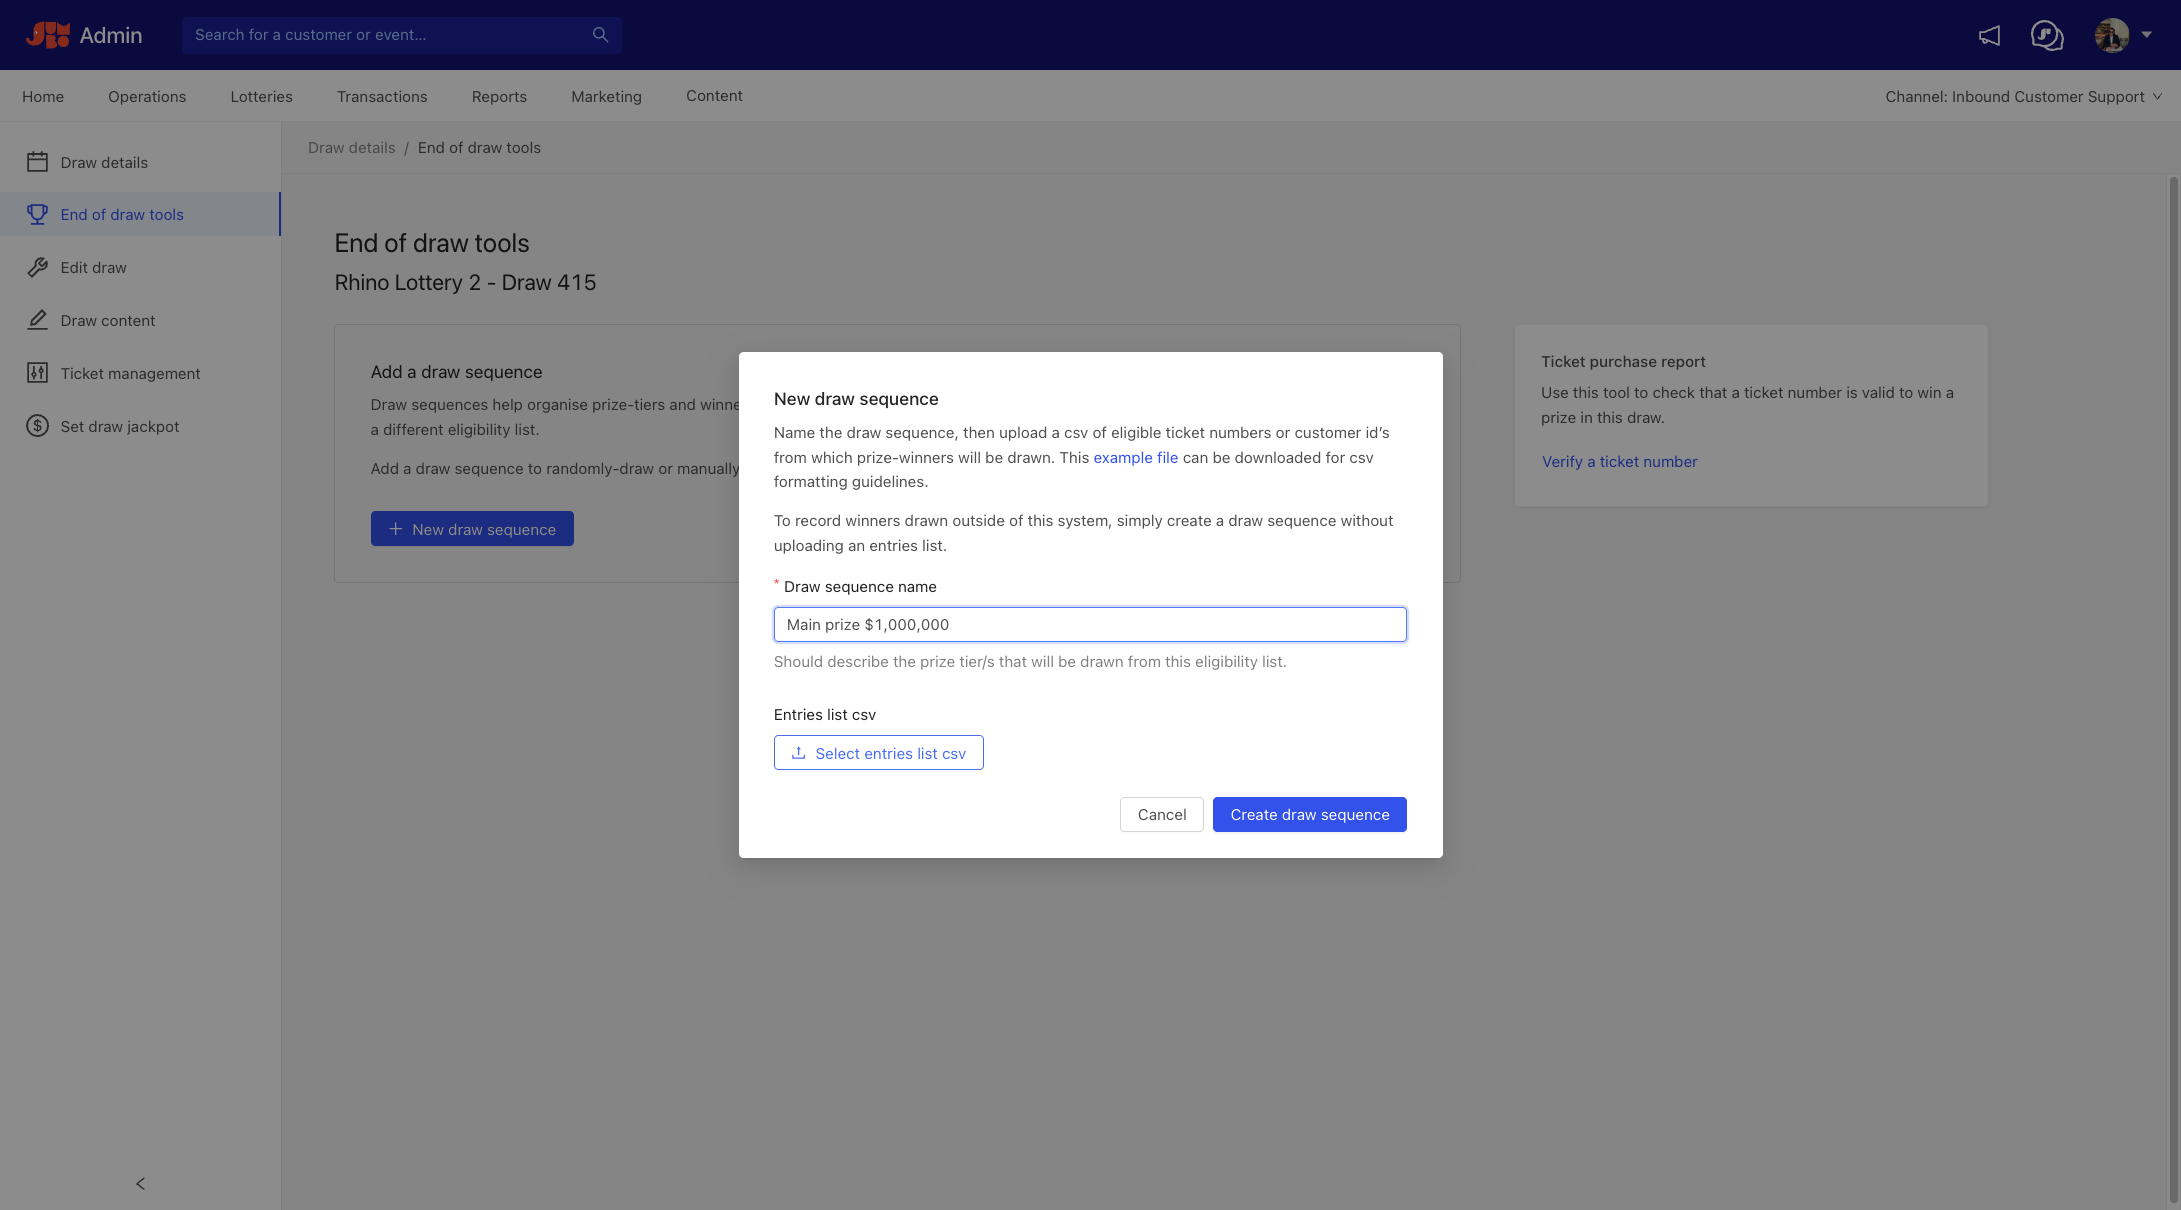Screen dimensions: 2181x1210
Task: Click the dollar Set draw jackpot icon
Action: [37, 426]
